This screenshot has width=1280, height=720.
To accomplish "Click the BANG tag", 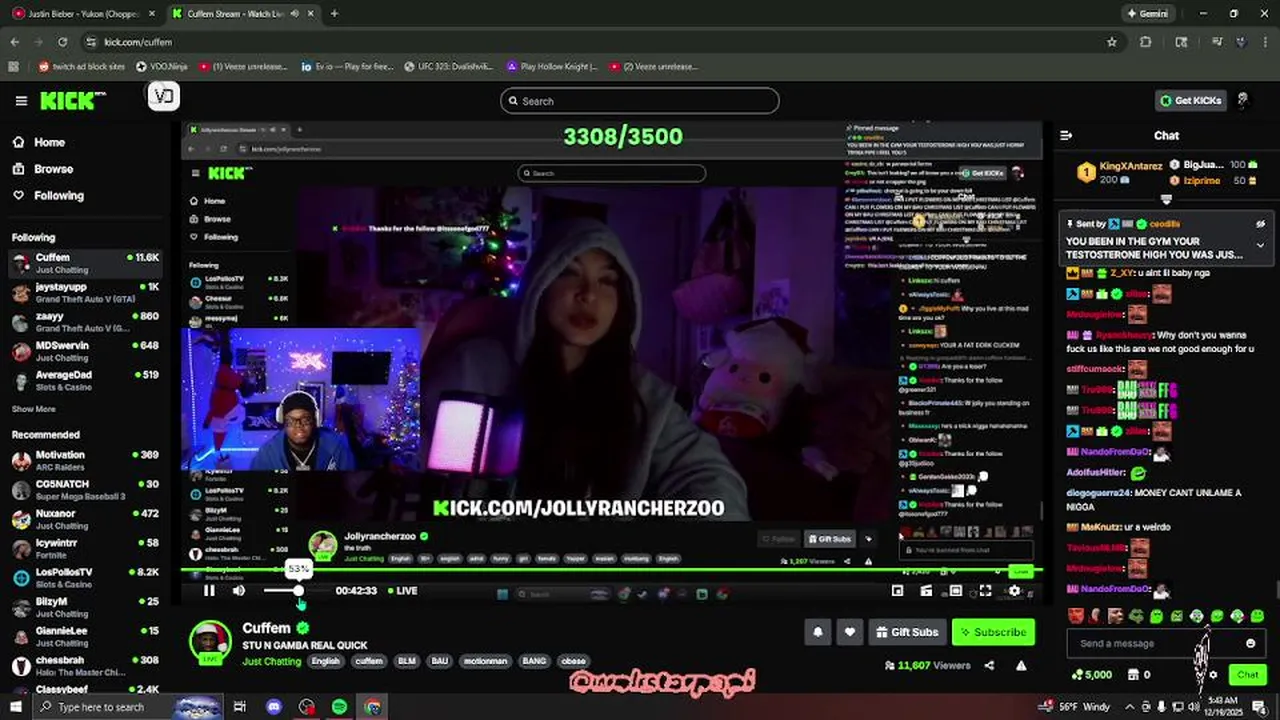I will 534,661.
